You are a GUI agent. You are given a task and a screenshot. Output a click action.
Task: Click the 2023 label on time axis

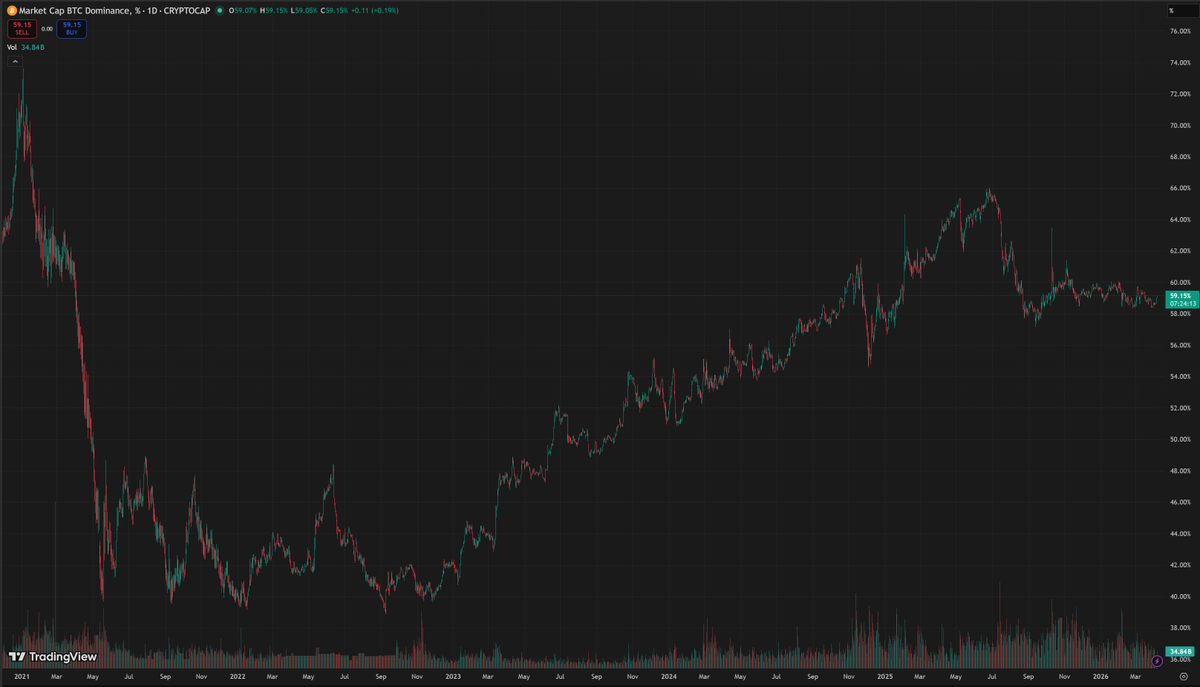(x=453, y=677)
